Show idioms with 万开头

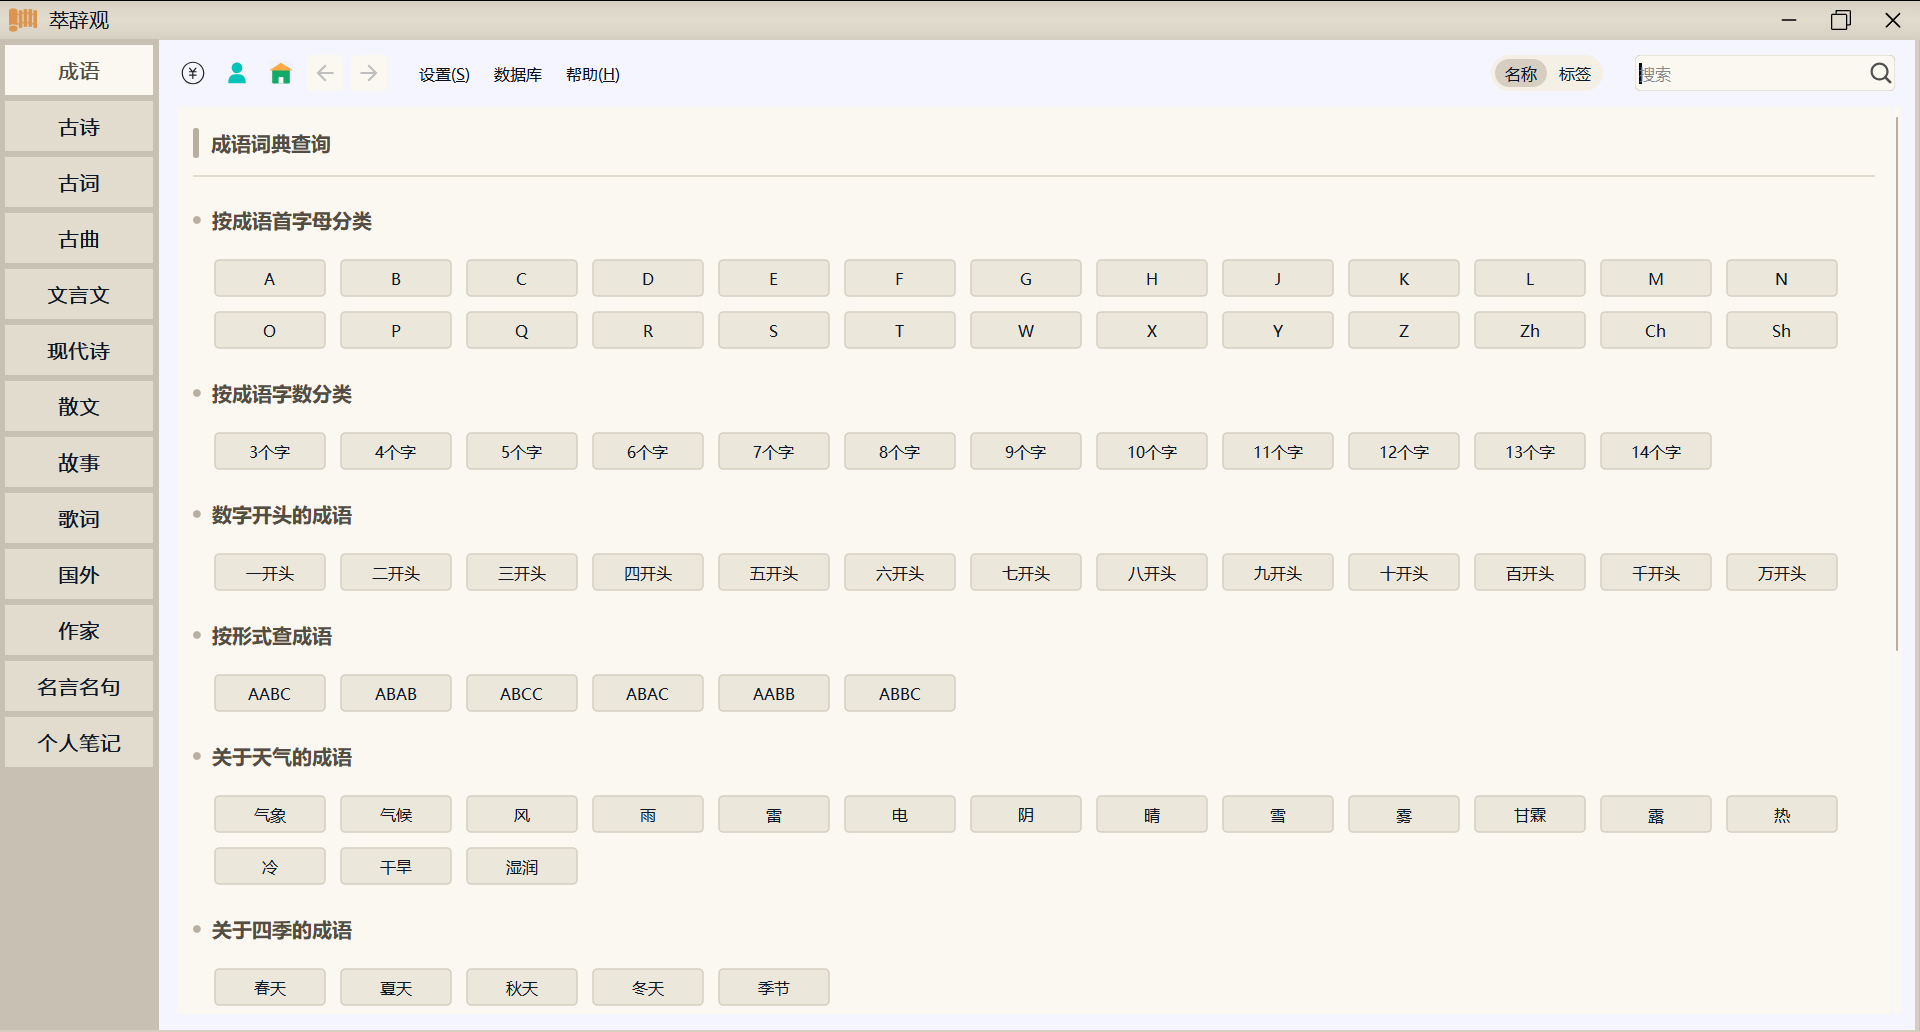1782,572
